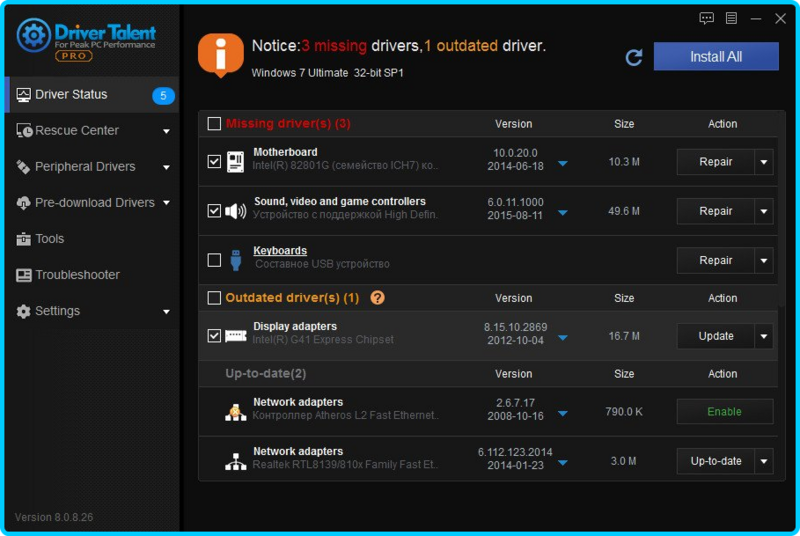This screenshot has width=800, height=536.
Task: Click the Atheros network adapter icon
Action: pyautogui.click(x=235, y=412)
